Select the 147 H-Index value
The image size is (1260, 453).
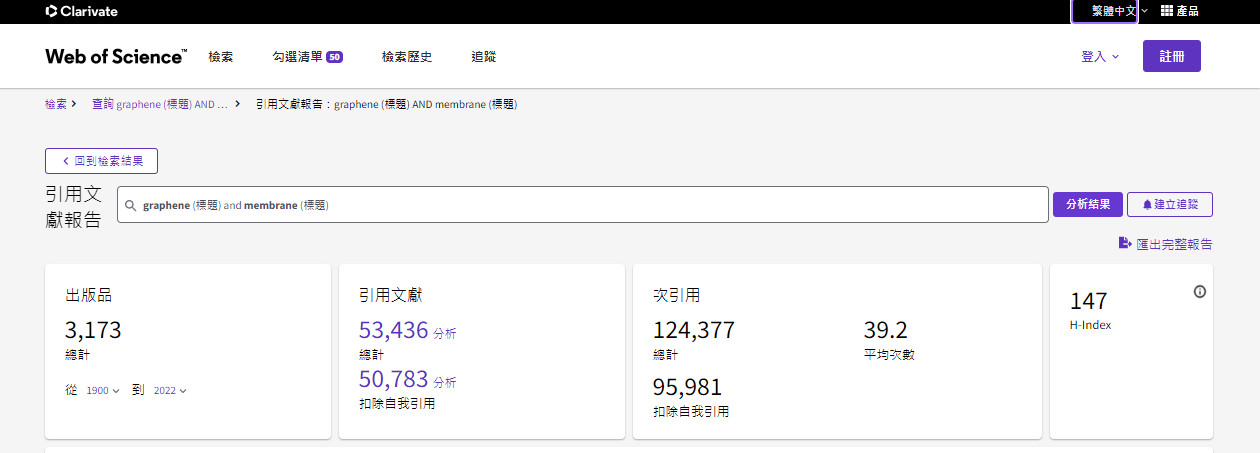click(1088, 301)
